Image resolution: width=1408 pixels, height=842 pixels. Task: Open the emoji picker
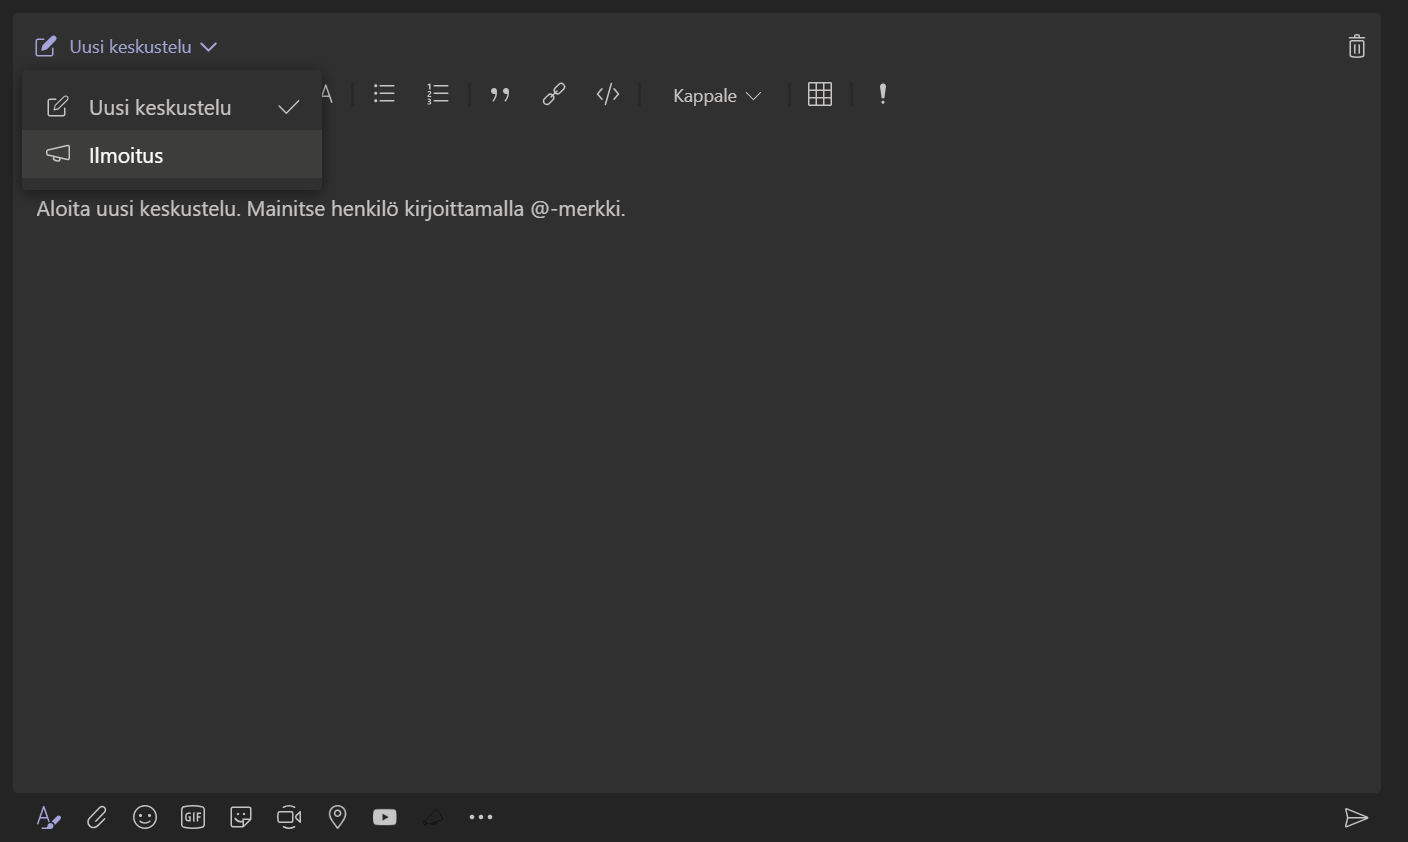point(145,818)
